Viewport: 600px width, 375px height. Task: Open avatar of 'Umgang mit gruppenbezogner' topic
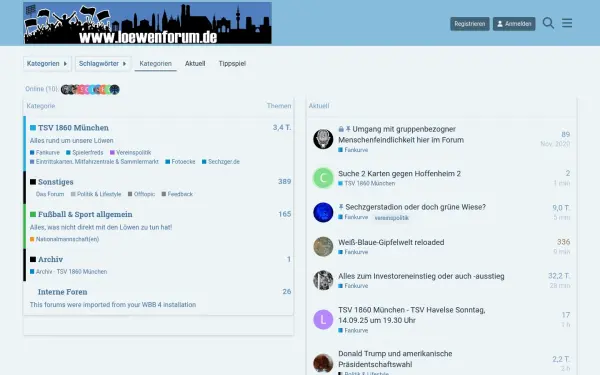point(323,139)
